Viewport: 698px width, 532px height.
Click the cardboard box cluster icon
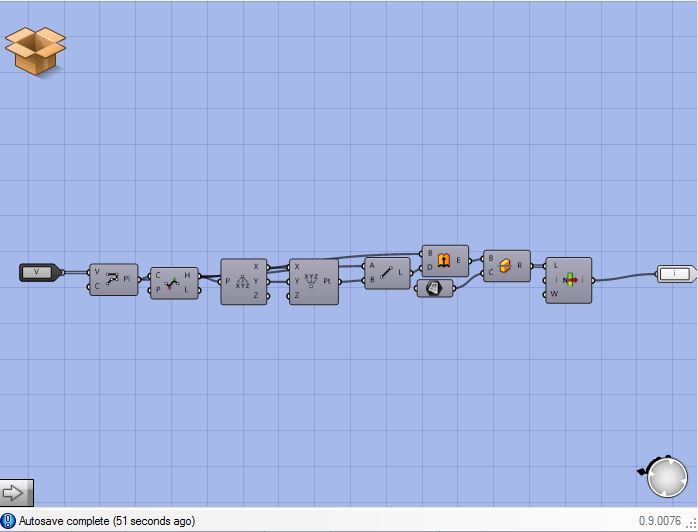coord(35,49)
